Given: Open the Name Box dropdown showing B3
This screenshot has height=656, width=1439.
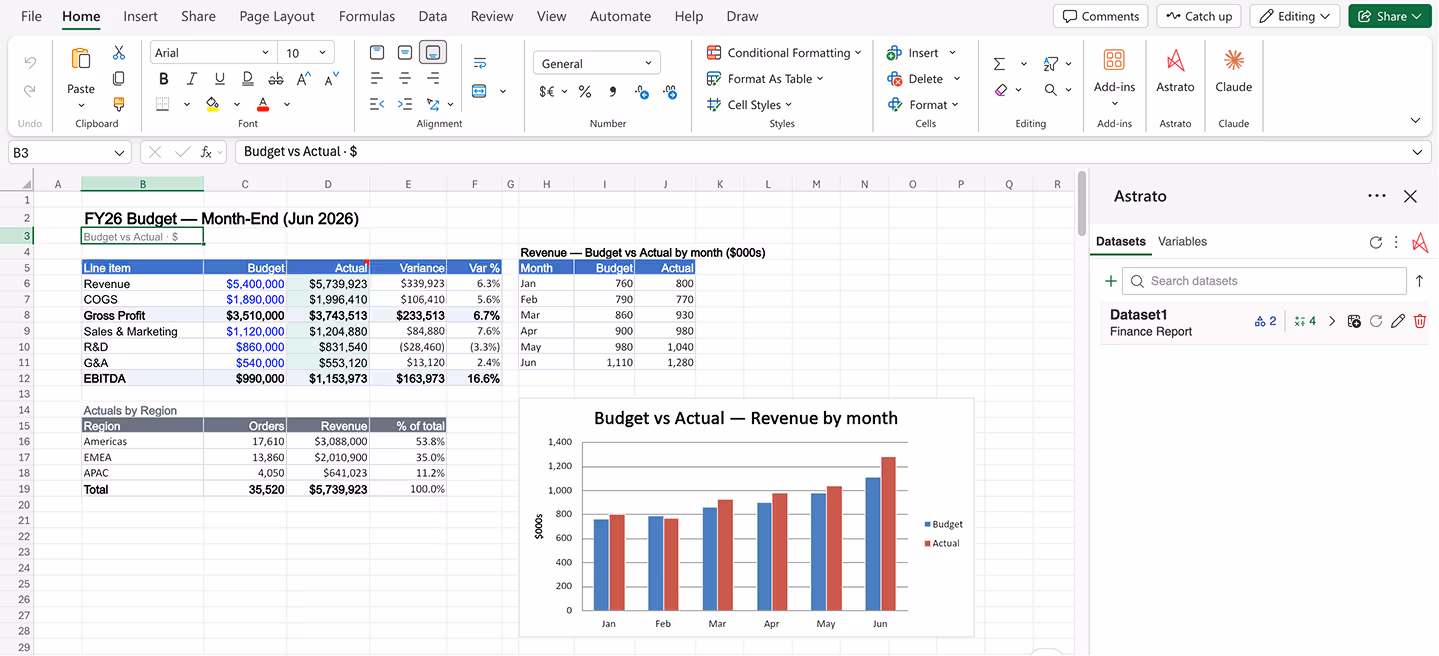Looking at the screenshot, I should point(120,153).
